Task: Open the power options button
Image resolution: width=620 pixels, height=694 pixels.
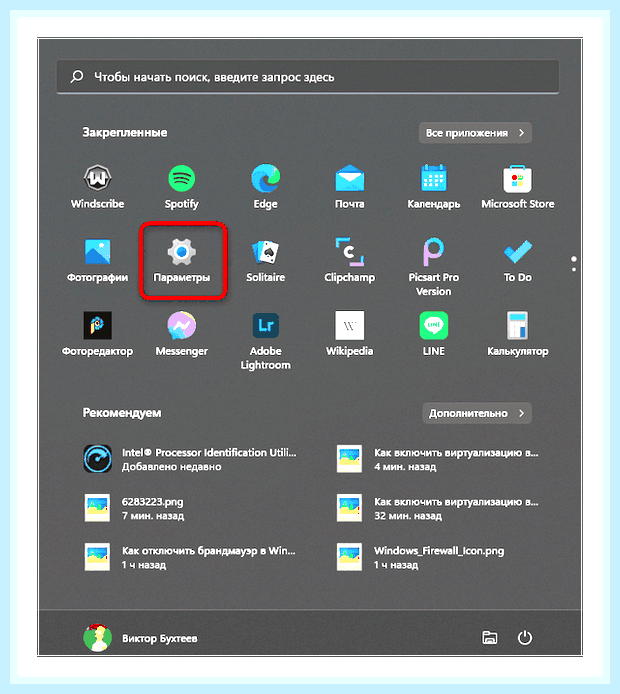Action: [525, 638]
